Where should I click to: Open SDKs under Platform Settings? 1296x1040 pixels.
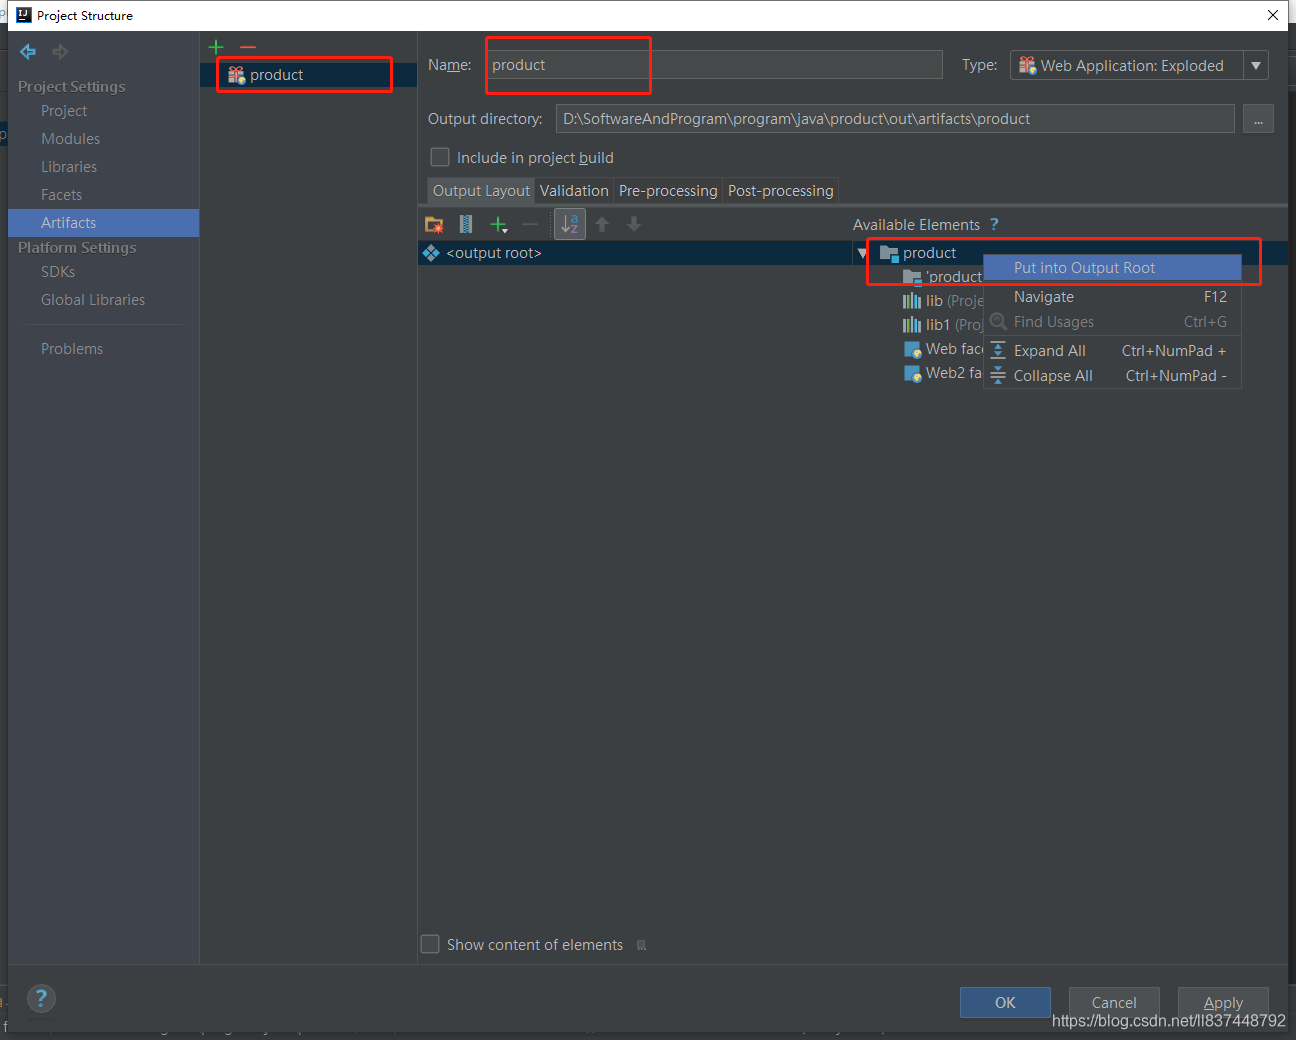click(58, 272)
